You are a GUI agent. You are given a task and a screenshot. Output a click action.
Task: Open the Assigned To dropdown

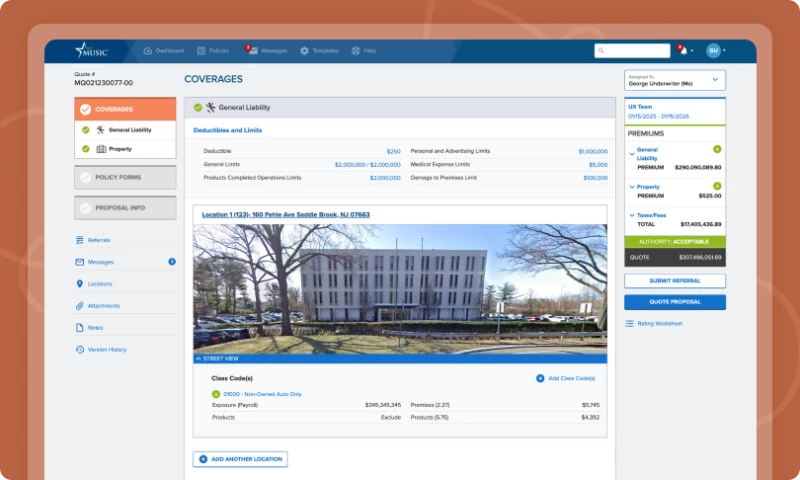pyautogui.click(x=674, y=80)
